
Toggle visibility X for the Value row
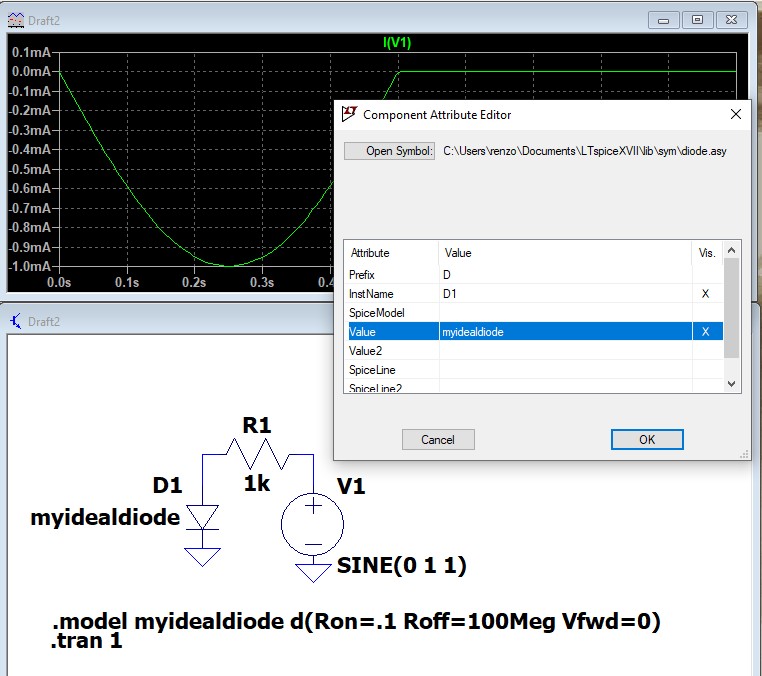click(706, 332)
